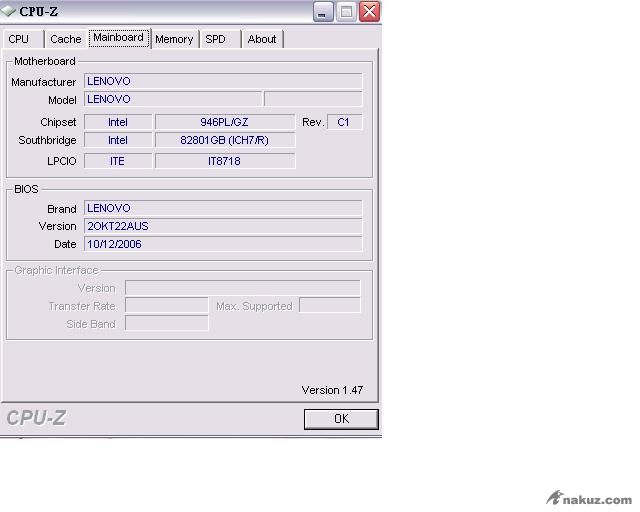Click the chipset revision C1 value

[x=344, y=122]
